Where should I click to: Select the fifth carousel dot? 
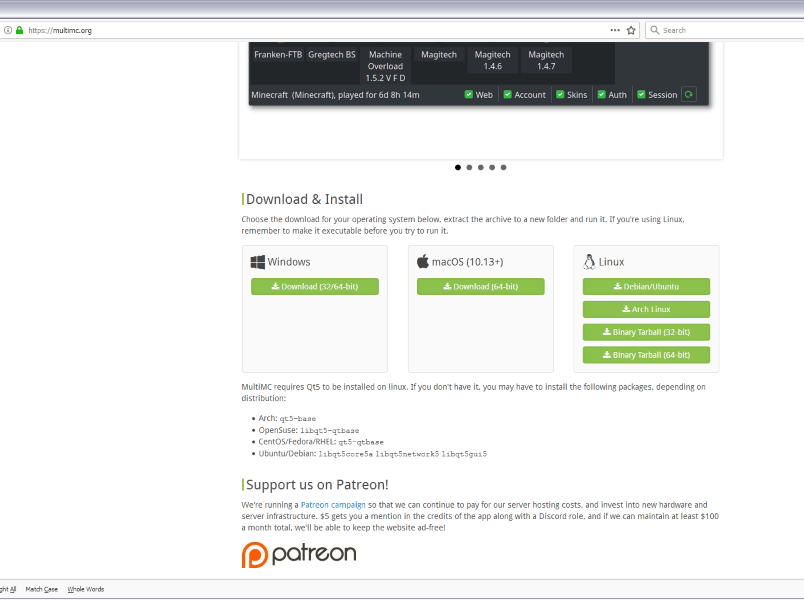click(x=504, y=167)
